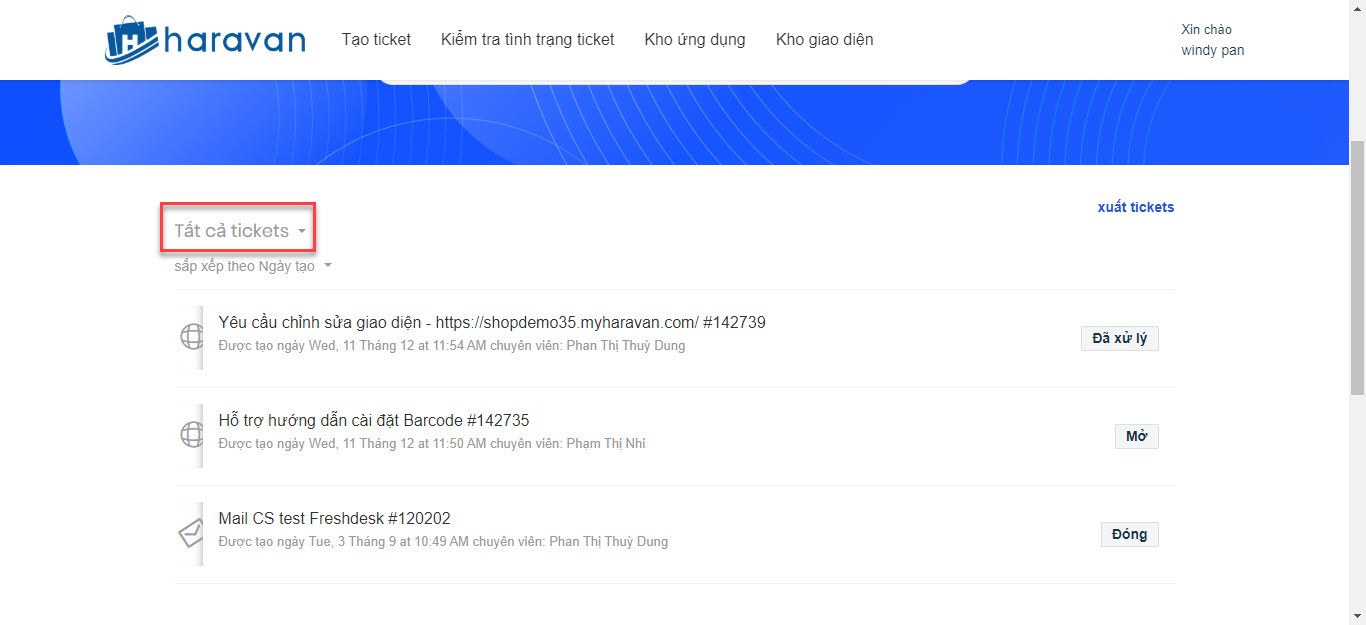Viewport: 1366px width, 625px height.
Task: Click globe icon of Barcode ticket
Action: click(192, 435)
